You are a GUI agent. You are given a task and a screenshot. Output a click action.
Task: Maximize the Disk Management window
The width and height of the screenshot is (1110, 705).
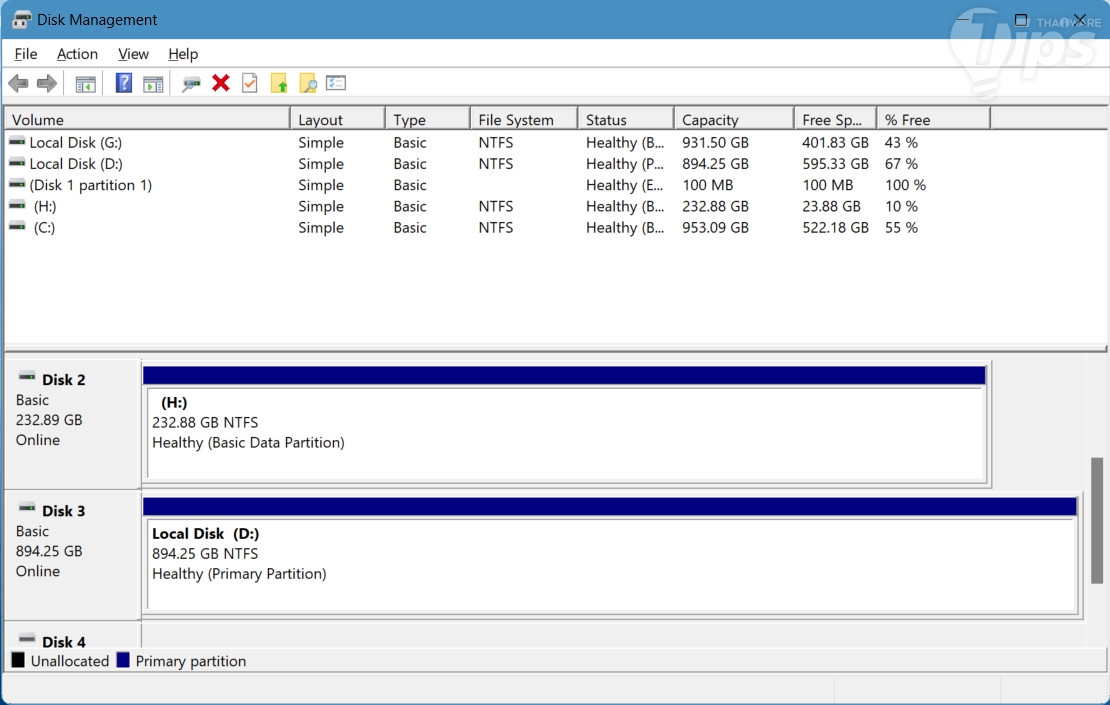(x=1021, y=20)
